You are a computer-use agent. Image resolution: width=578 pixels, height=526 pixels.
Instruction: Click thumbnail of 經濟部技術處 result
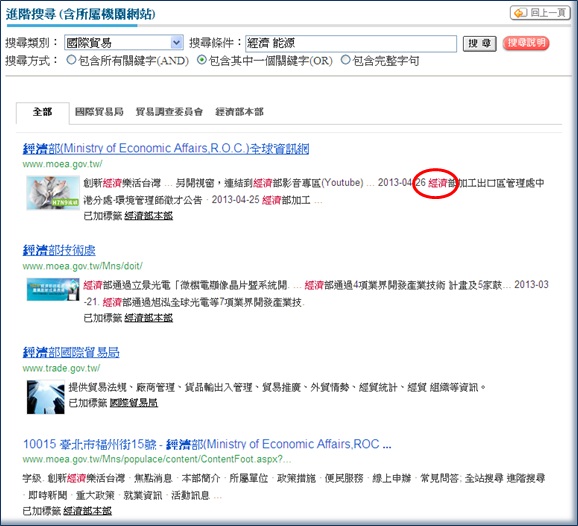click(53, 289)
